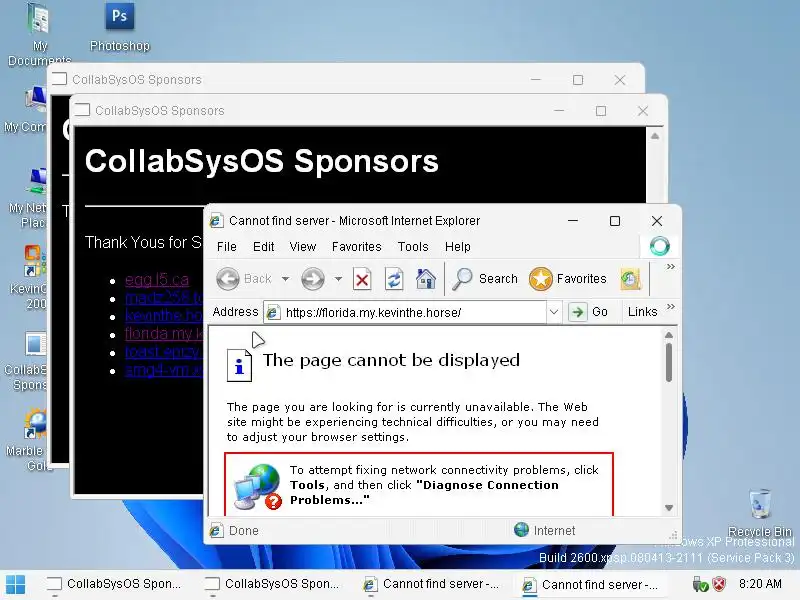Open the Favorites menu in menu bar
Screen dimensions: 800x600
(x=357, y=247)
